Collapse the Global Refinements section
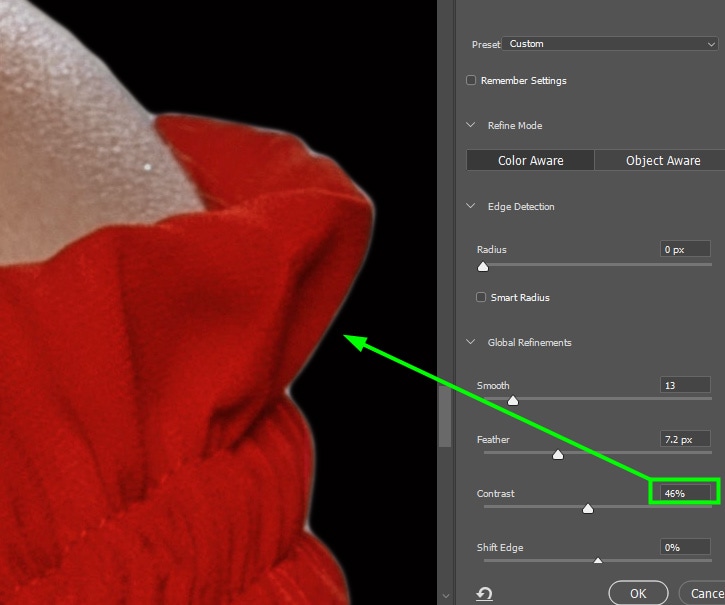The width and height of the screenshot is (725, 605). (x=471, y=342)
